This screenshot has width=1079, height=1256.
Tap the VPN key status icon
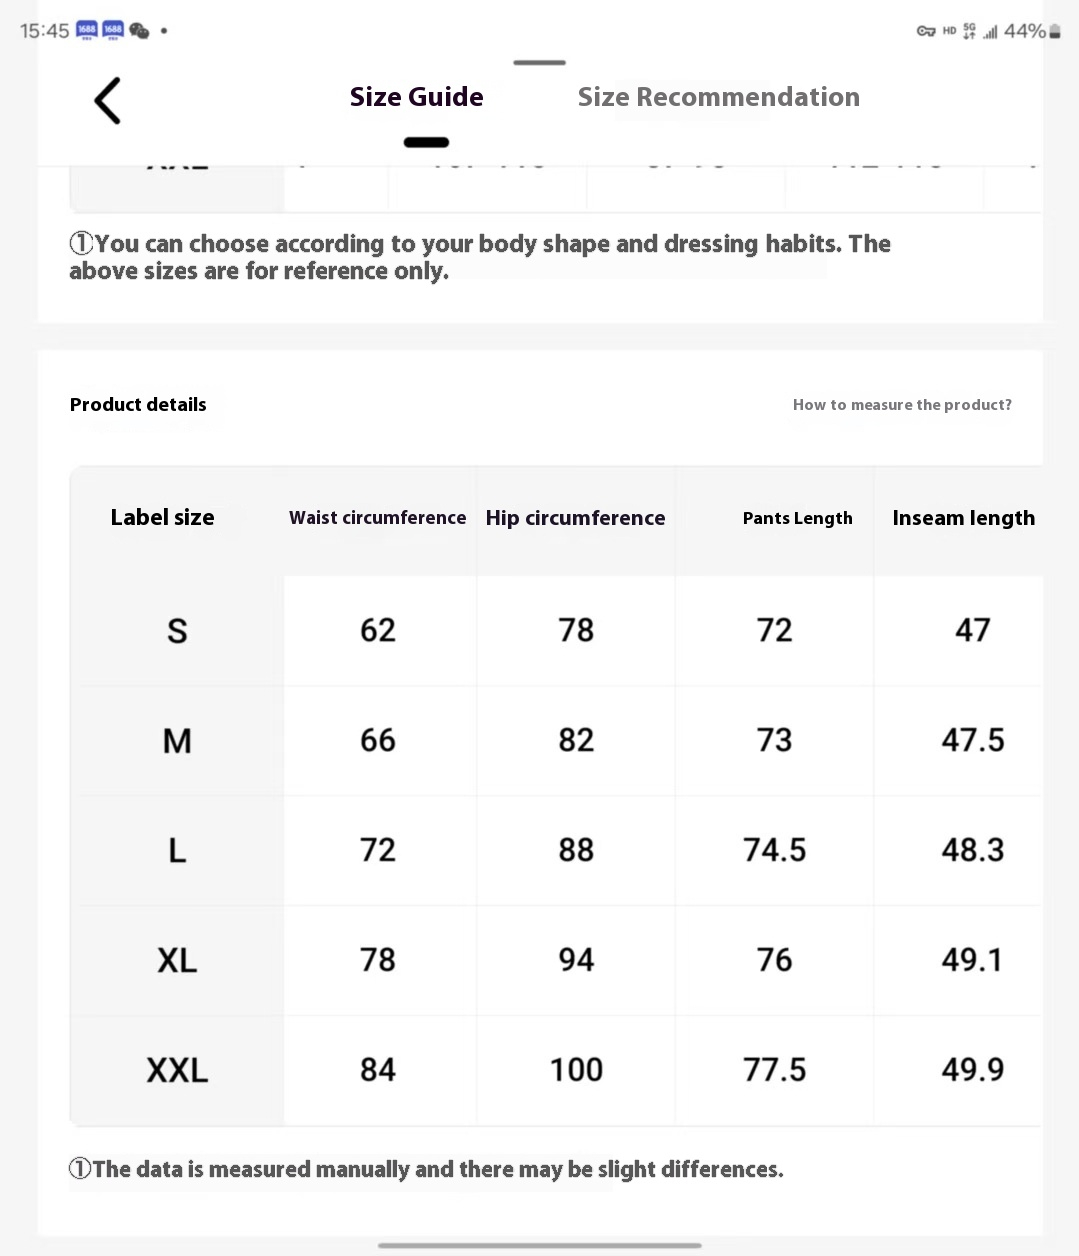(x=926, y=31)
